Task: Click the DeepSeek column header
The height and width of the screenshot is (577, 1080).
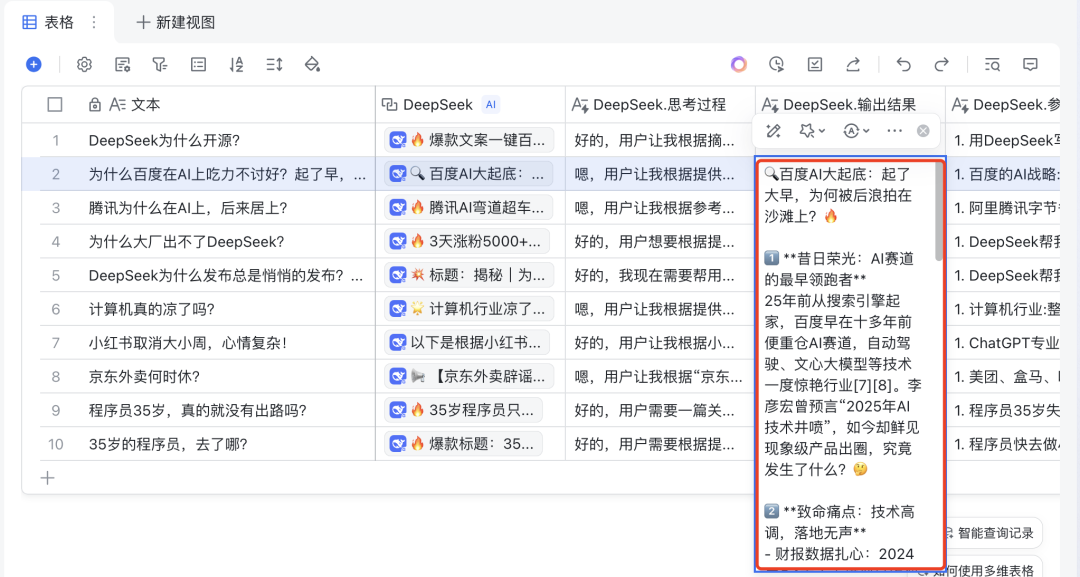Action: (x=470, y=105)
